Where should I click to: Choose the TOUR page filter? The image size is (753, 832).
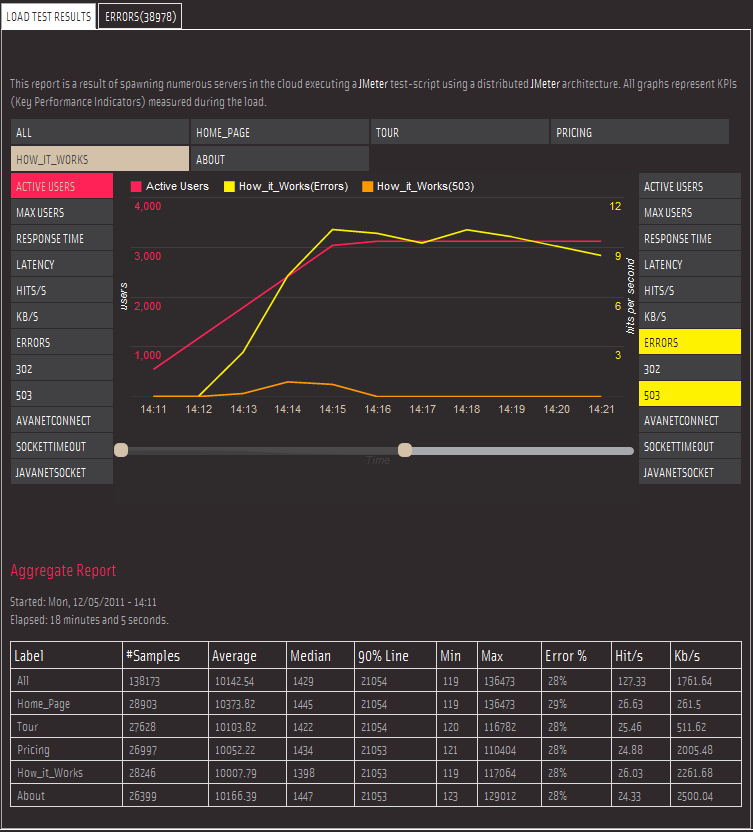[x=458, y=132]
